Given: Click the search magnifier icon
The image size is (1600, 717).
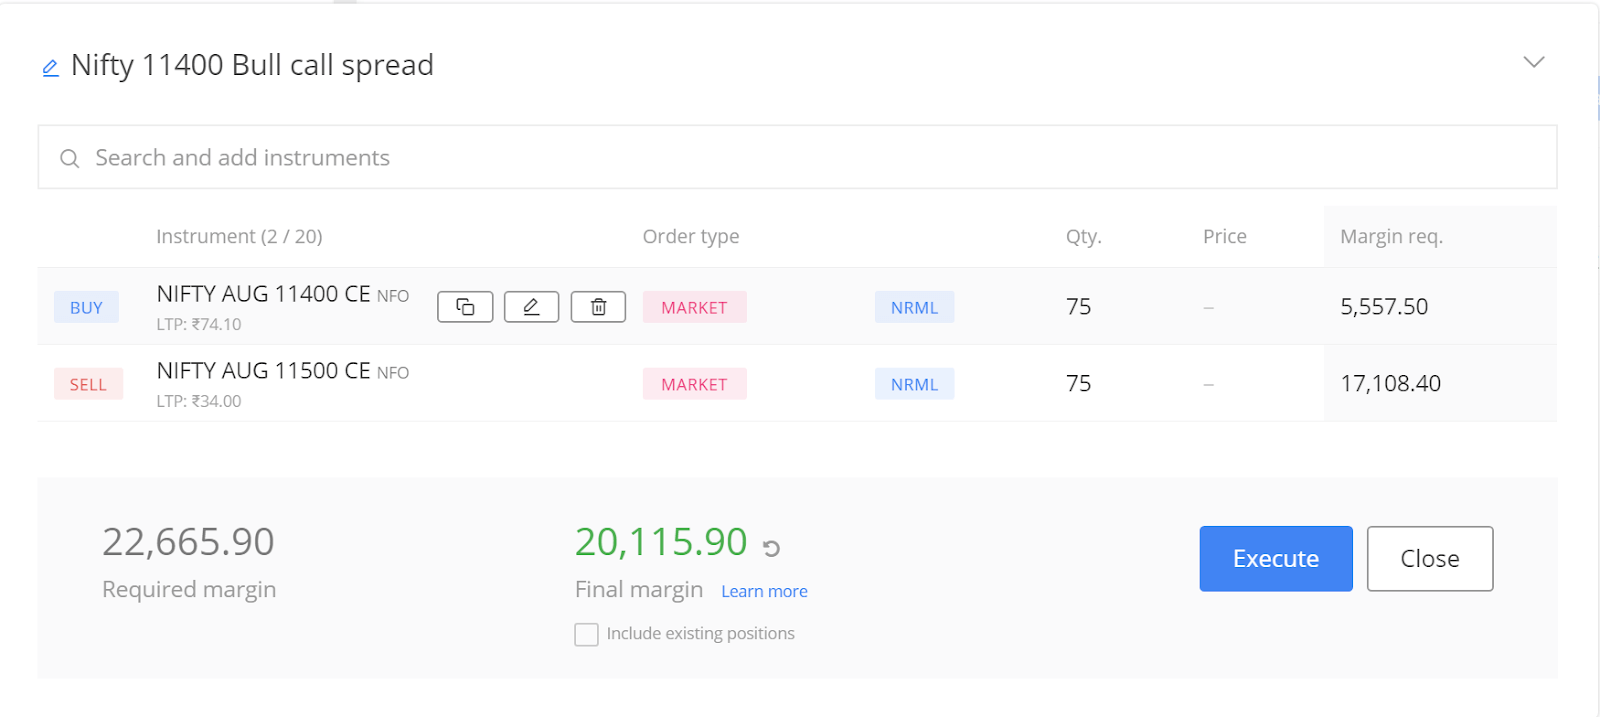Looking at the screenshot, I should [x=69, y=158].
